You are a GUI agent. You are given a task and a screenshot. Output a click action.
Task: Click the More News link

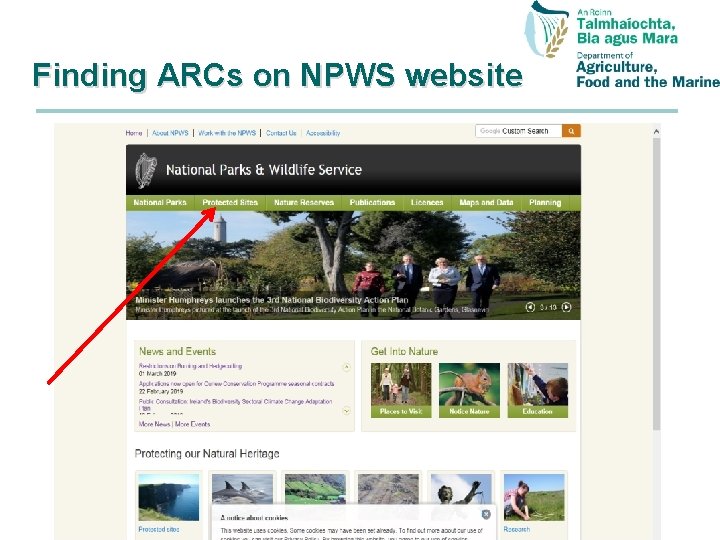point(154,424)
